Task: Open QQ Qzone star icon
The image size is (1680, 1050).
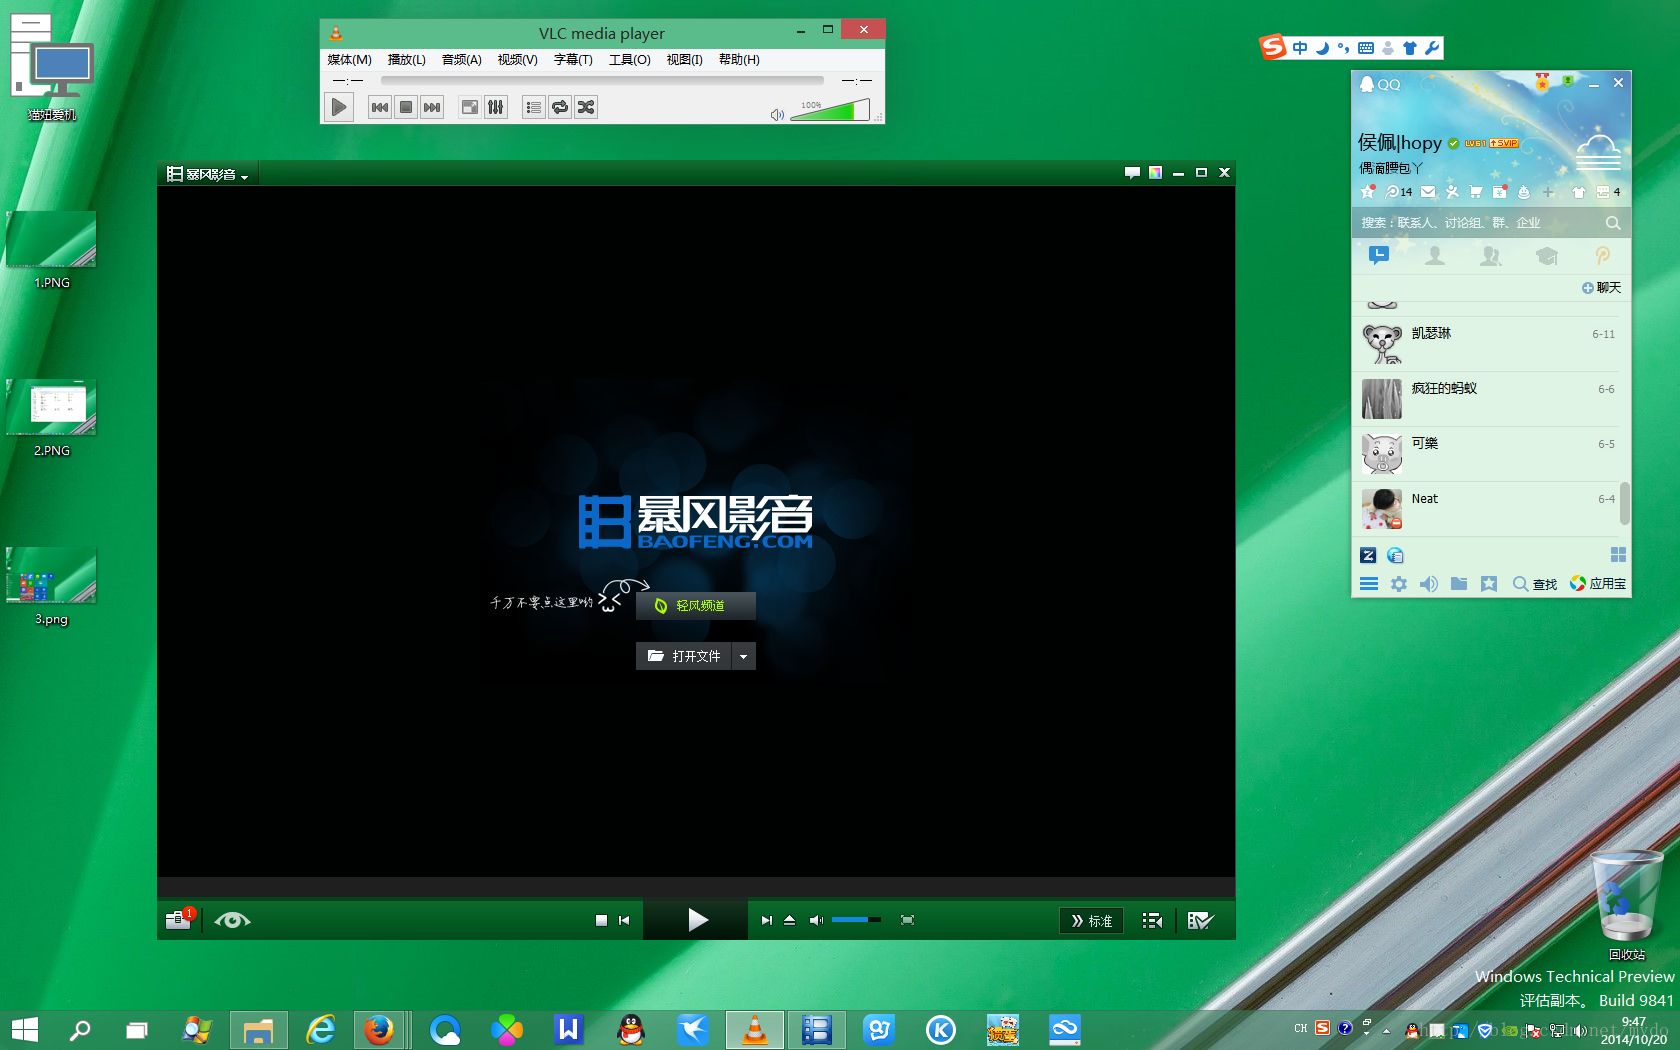Action: point(1368,192)
